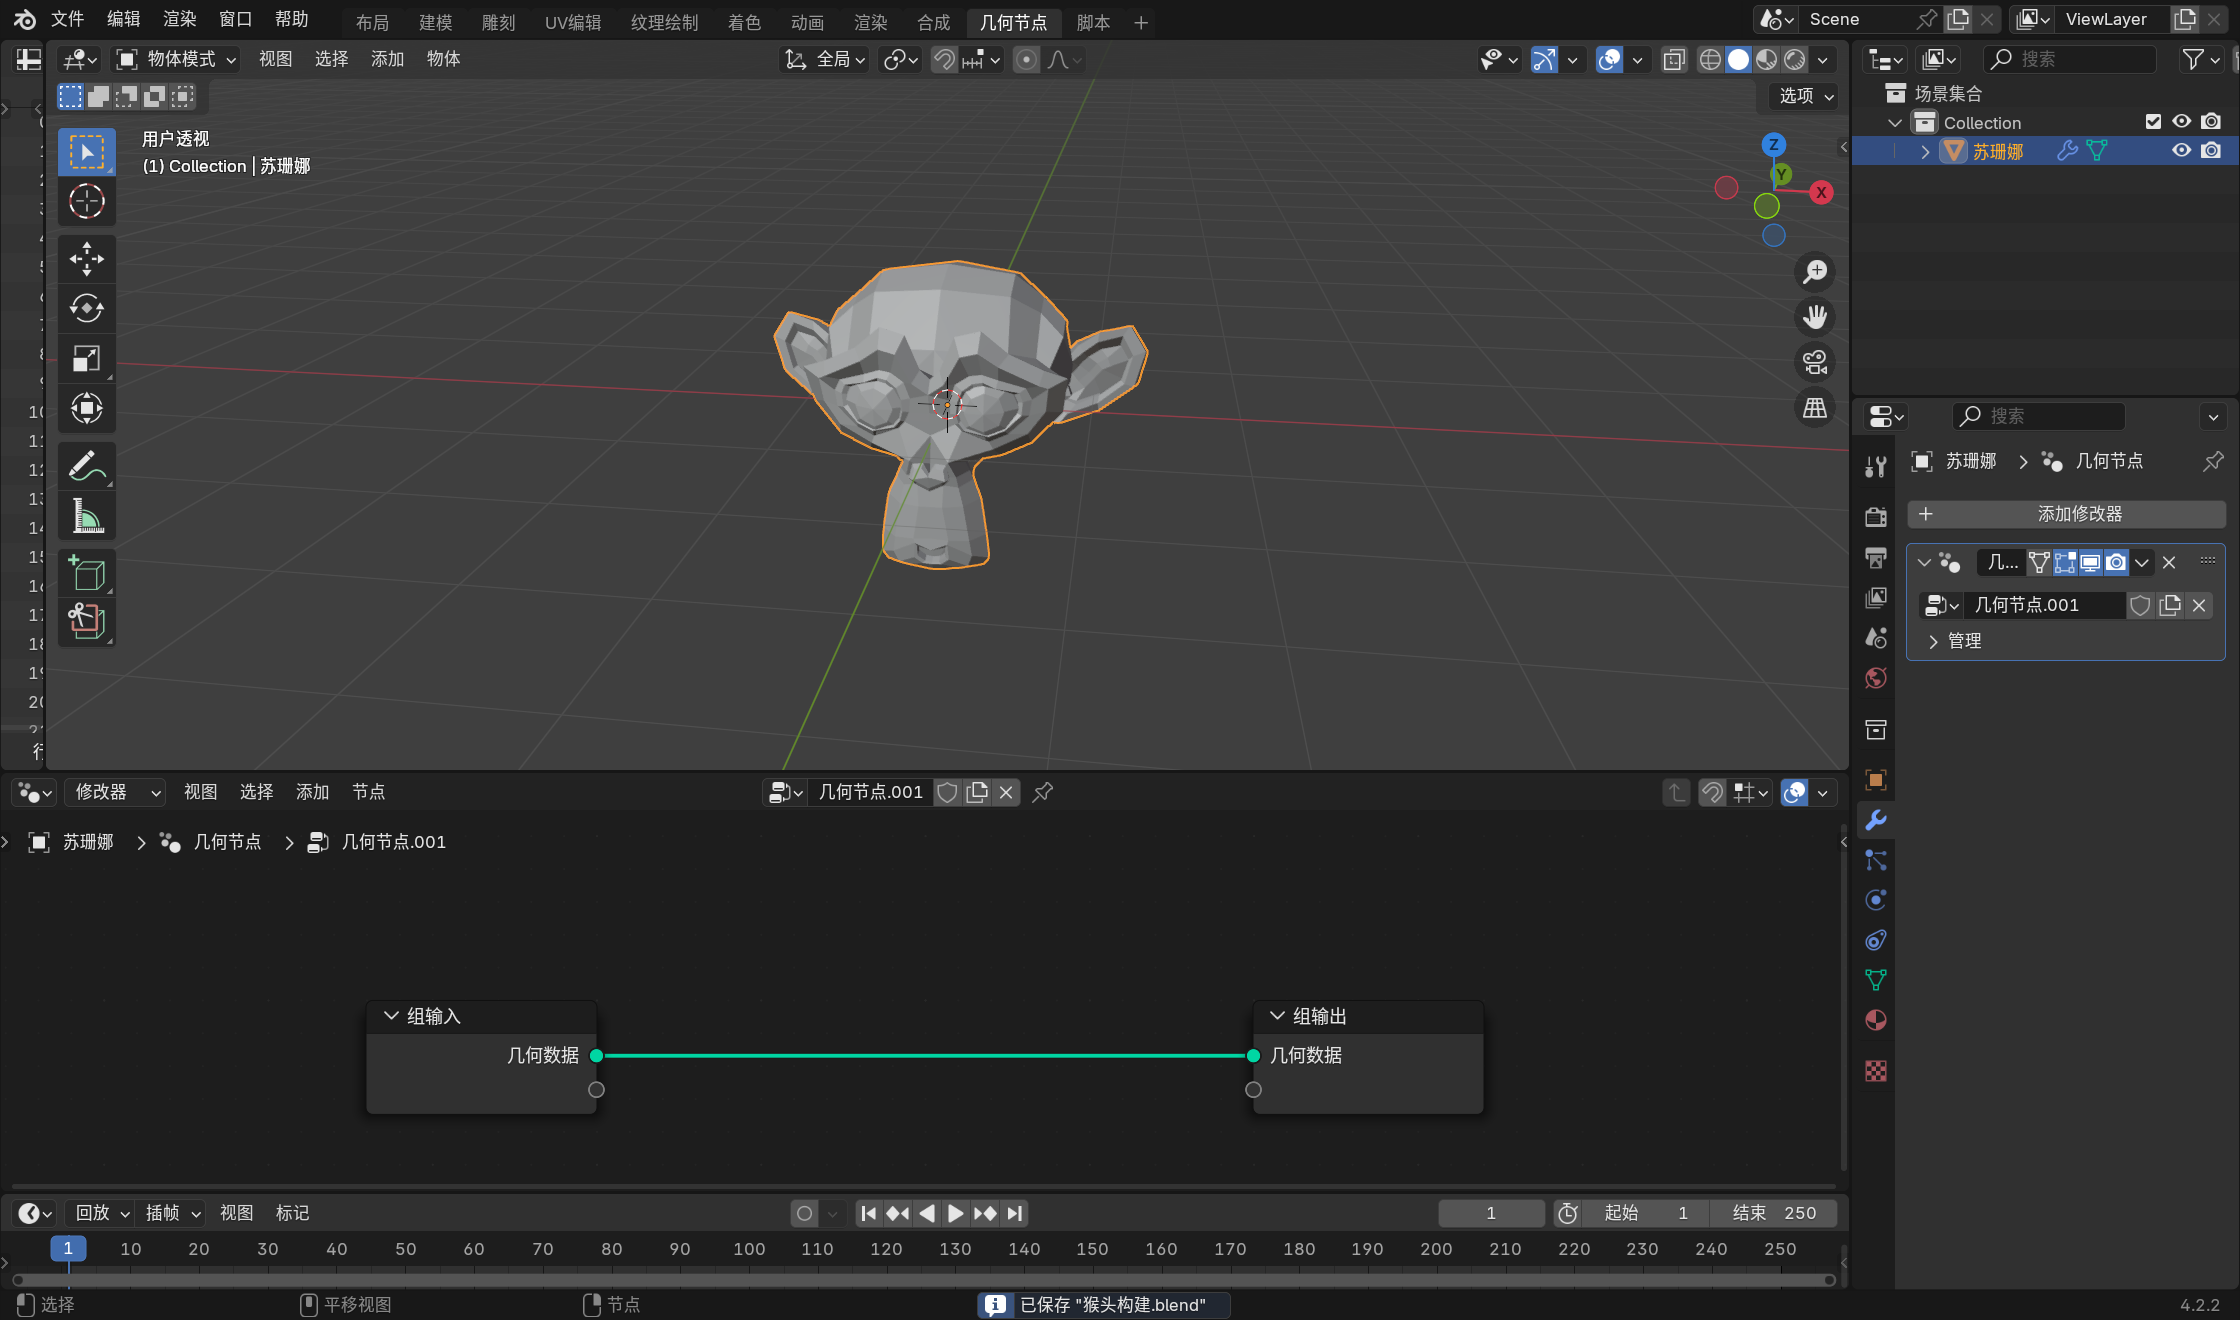Open the Physics properties tab
This screenshot has width=2240, height=1320.
1876,900
